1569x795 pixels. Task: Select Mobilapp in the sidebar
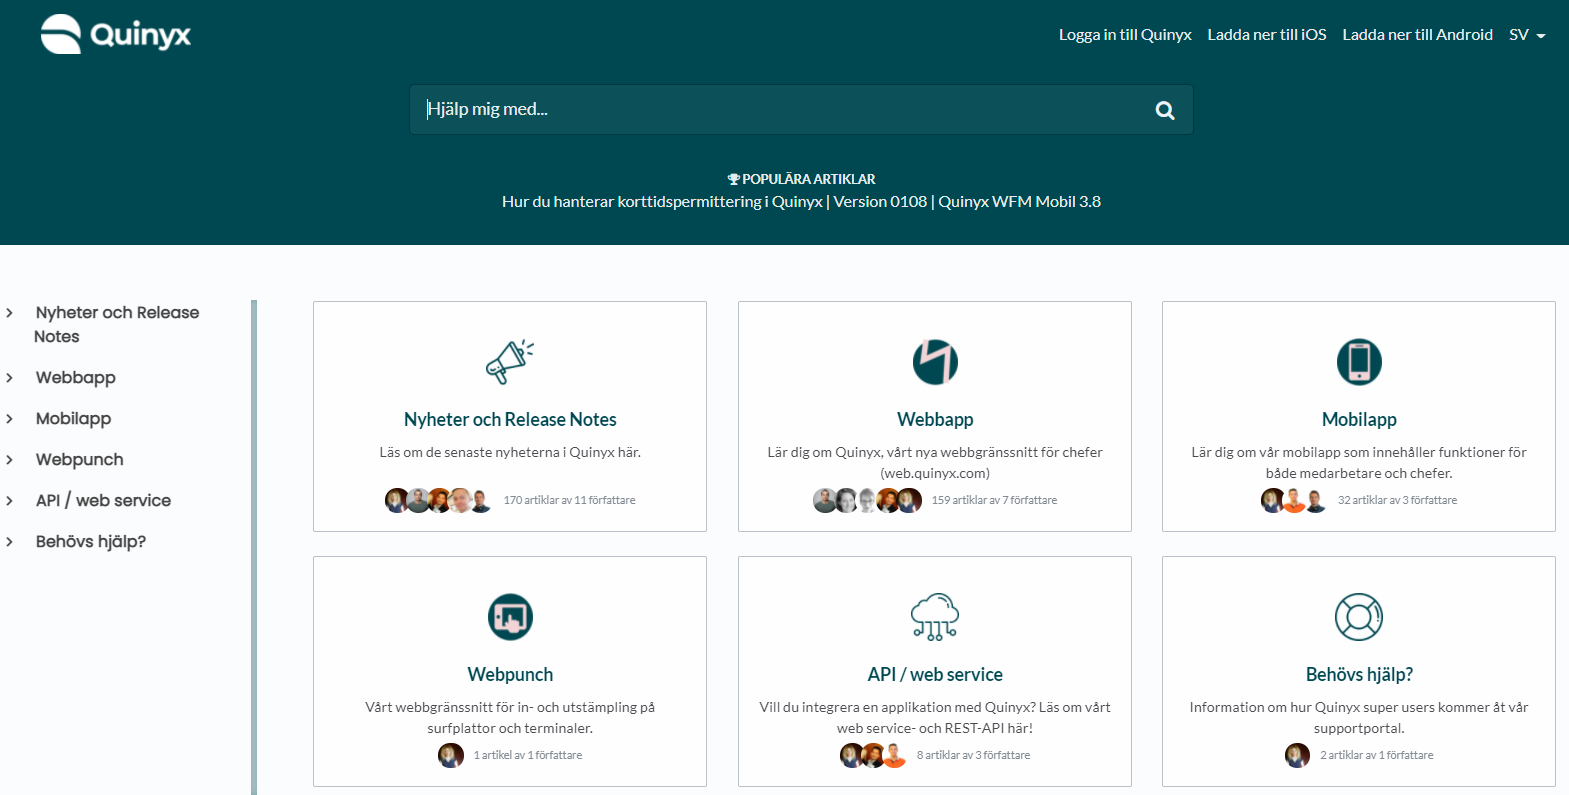click(74, 419)
